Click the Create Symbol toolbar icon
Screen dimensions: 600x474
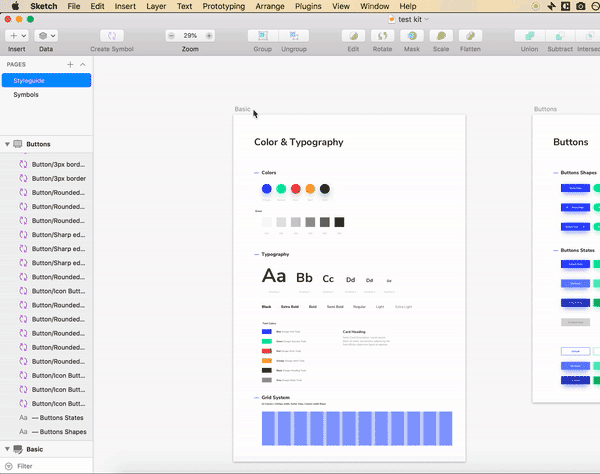coord(113,36)
